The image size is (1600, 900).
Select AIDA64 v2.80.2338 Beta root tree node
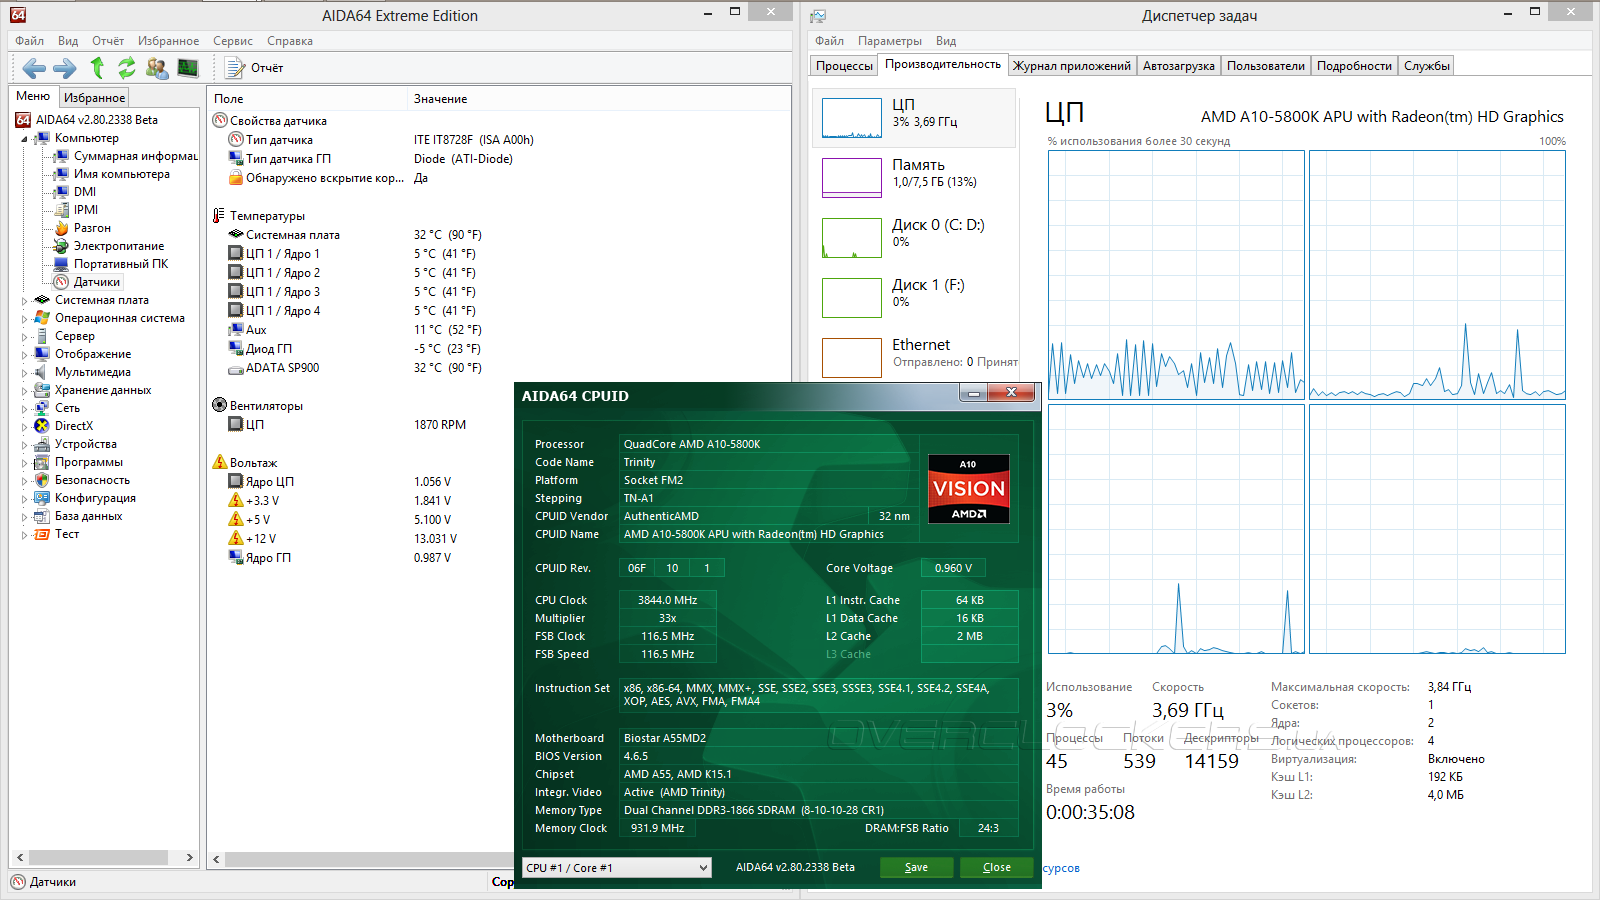97,120
